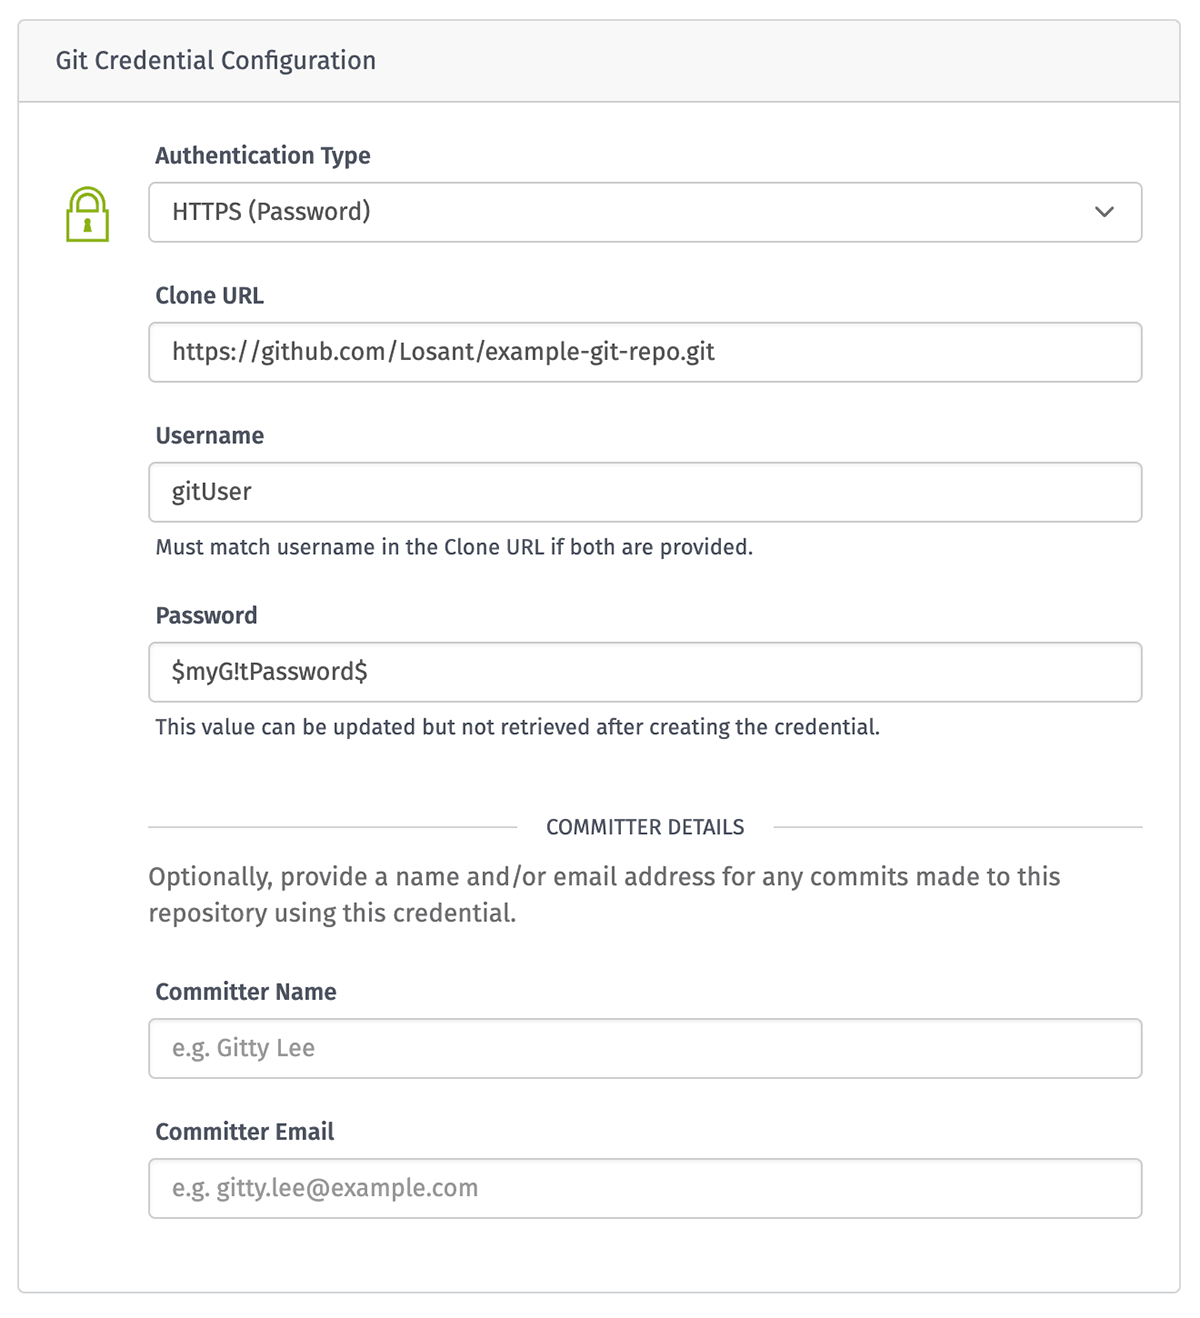Open the Authentication Type dropdown
Screen dimensions: 1200x1318
tap(645, 212)
